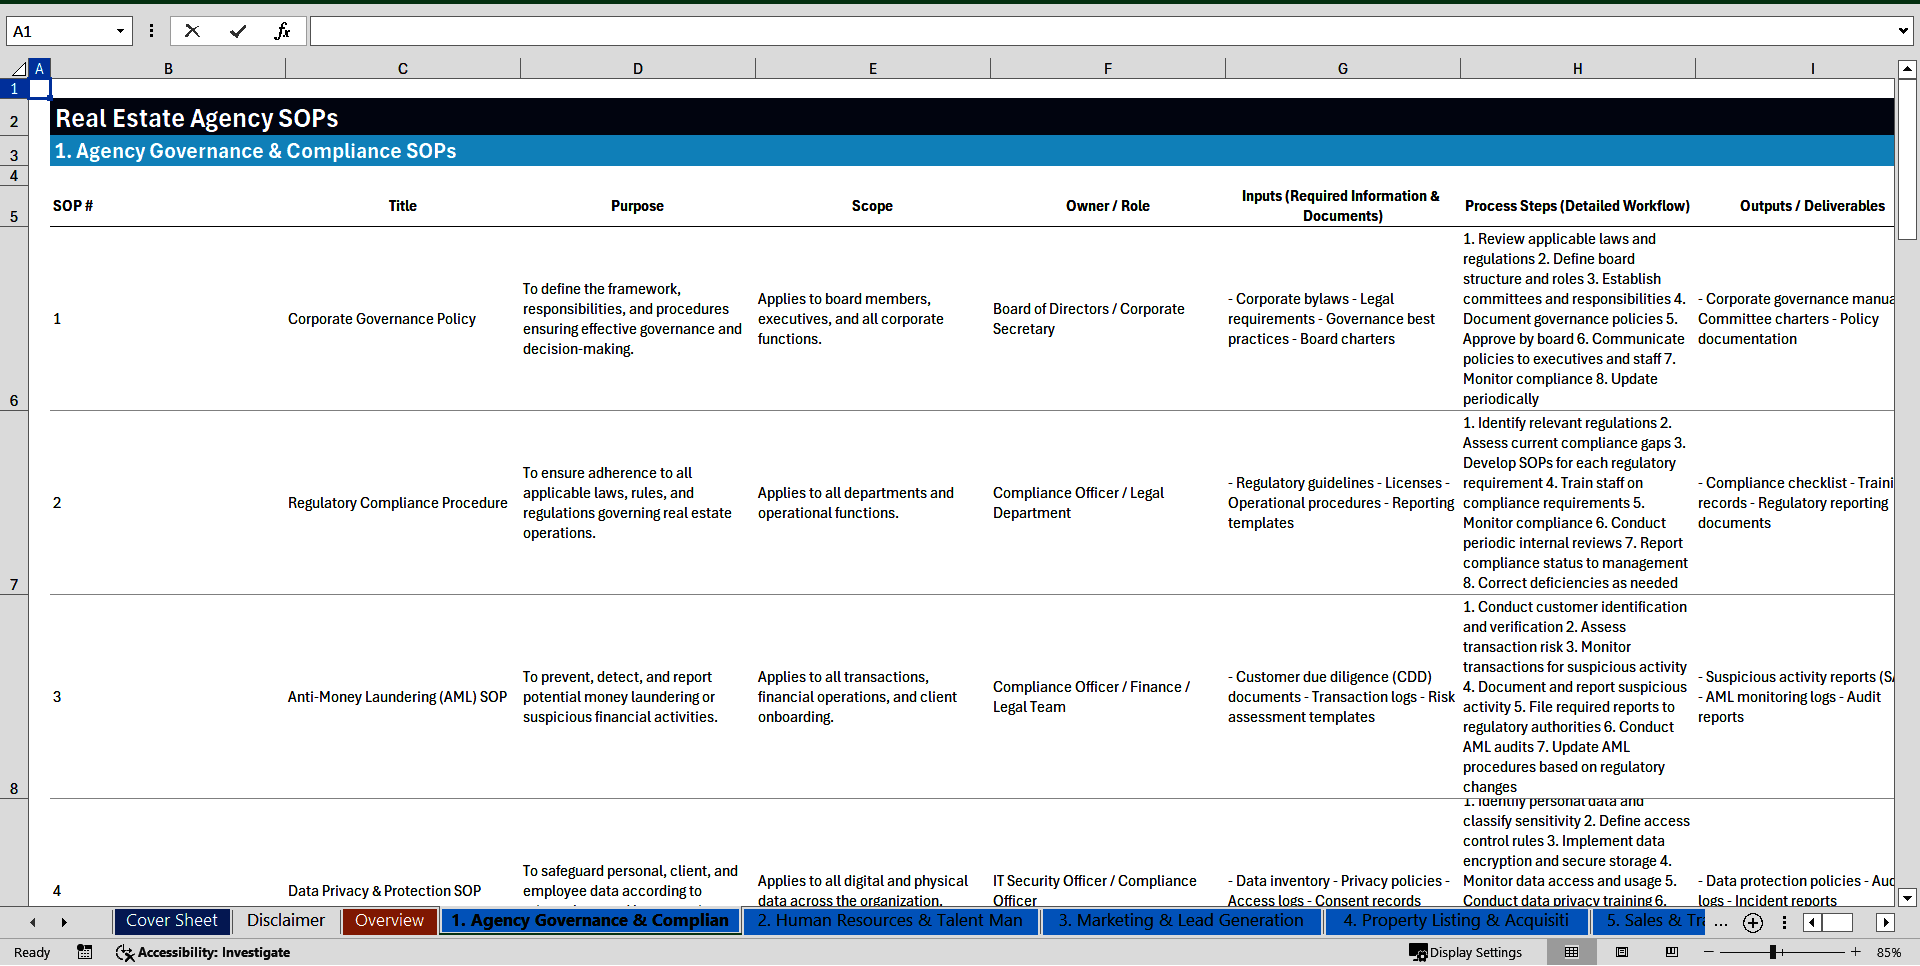The height and width of the screenshot is (966, 1920).
Task: Adjust the zoom slider handle
Action: 1773,952
